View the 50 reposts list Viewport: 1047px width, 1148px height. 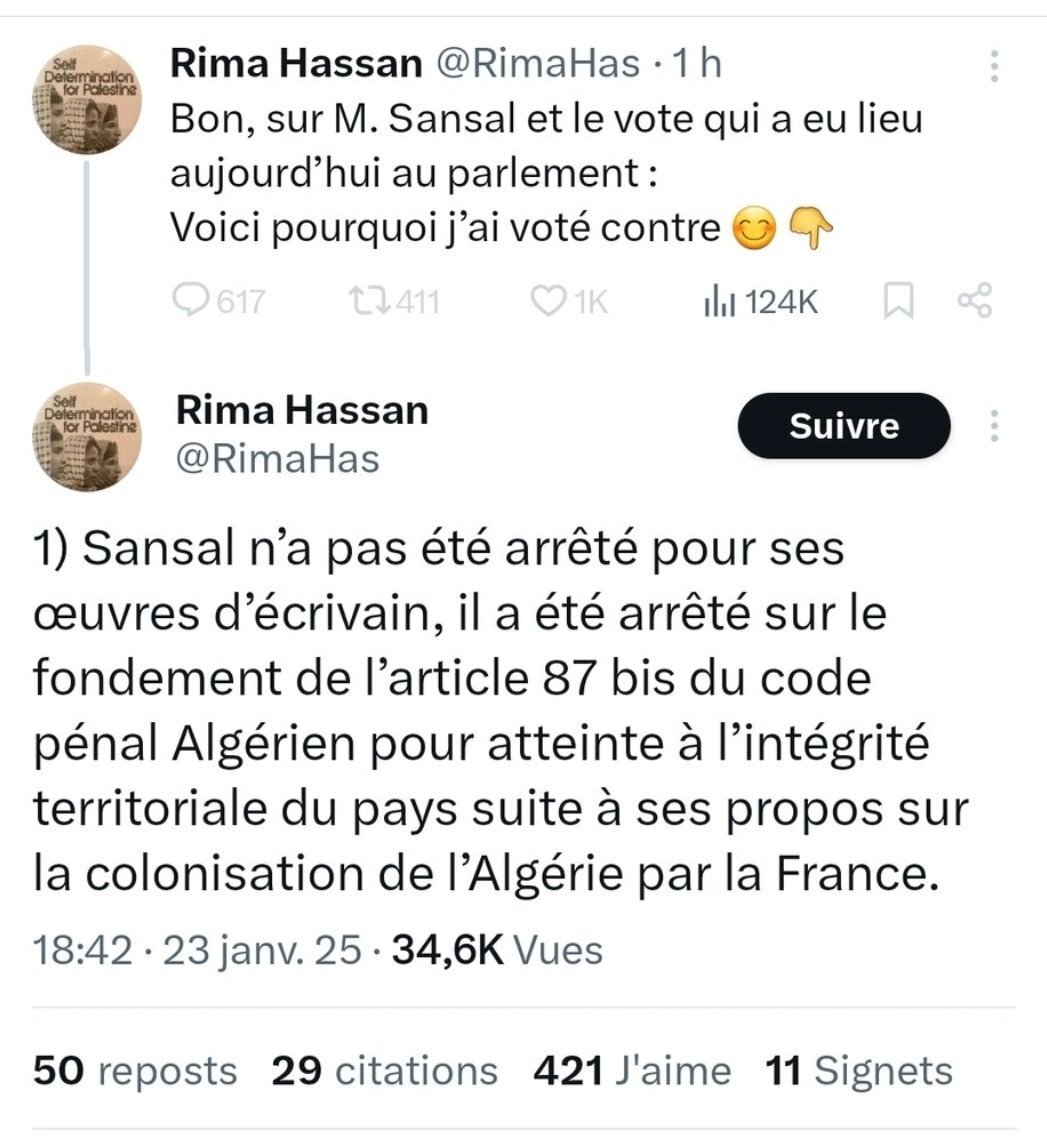click(136, 1071)
